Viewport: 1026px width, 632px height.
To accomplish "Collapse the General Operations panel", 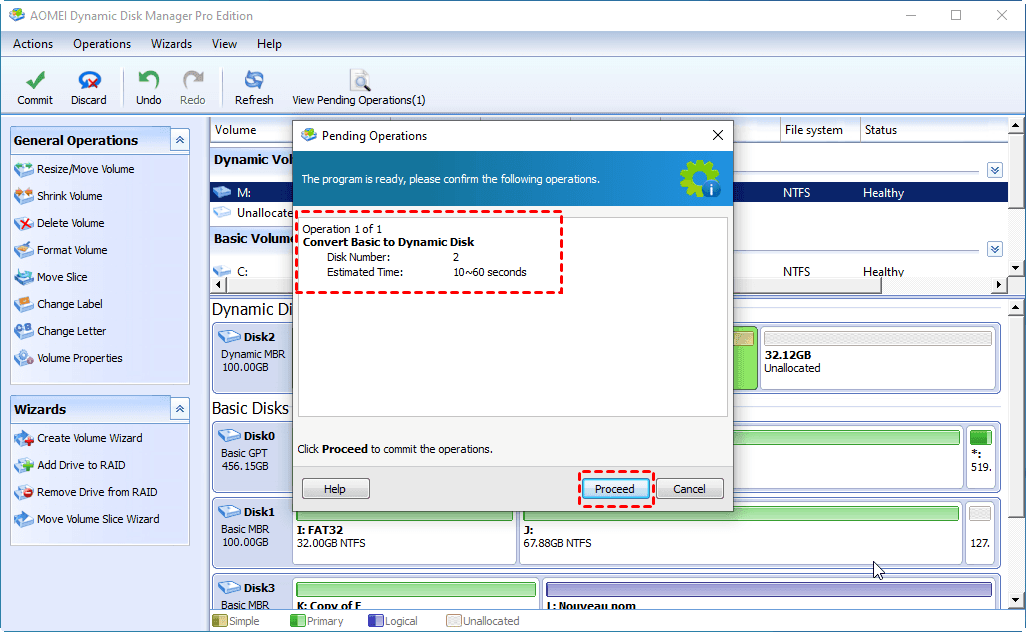I will coord(180,140).
